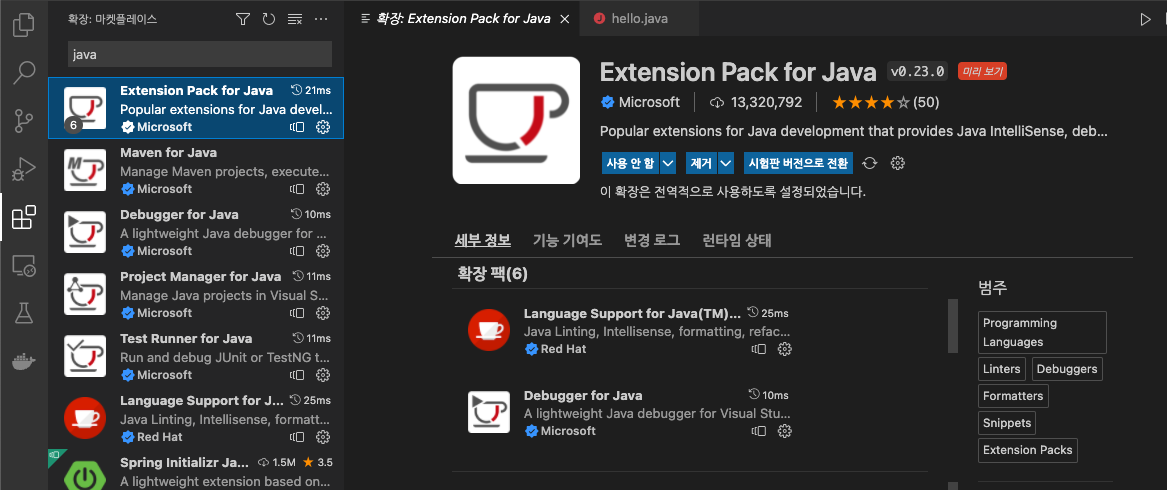Screen dimensions: 1167x490
Task: Click 시험판 버전으로 전환 button
Action: 798,162
